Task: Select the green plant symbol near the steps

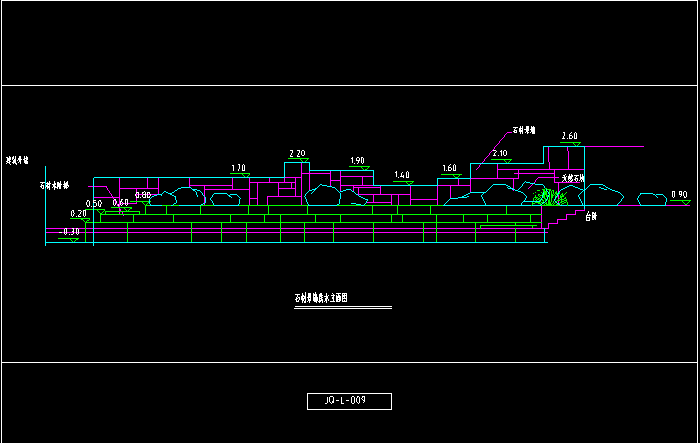Action: click(550, 197)
